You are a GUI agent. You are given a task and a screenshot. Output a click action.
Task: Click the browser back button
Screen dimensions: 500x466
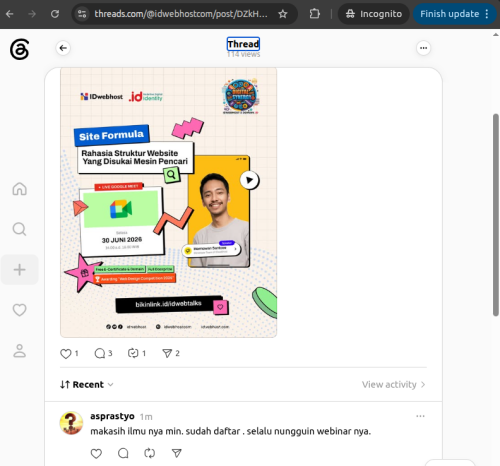pos(10,14)
